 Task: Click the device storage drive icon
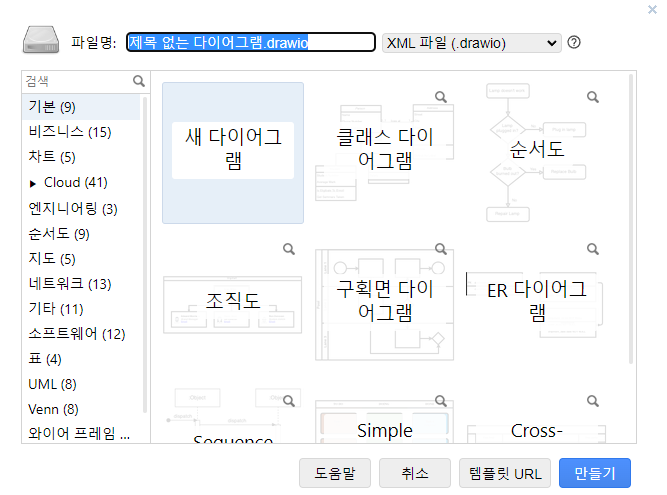41,40
